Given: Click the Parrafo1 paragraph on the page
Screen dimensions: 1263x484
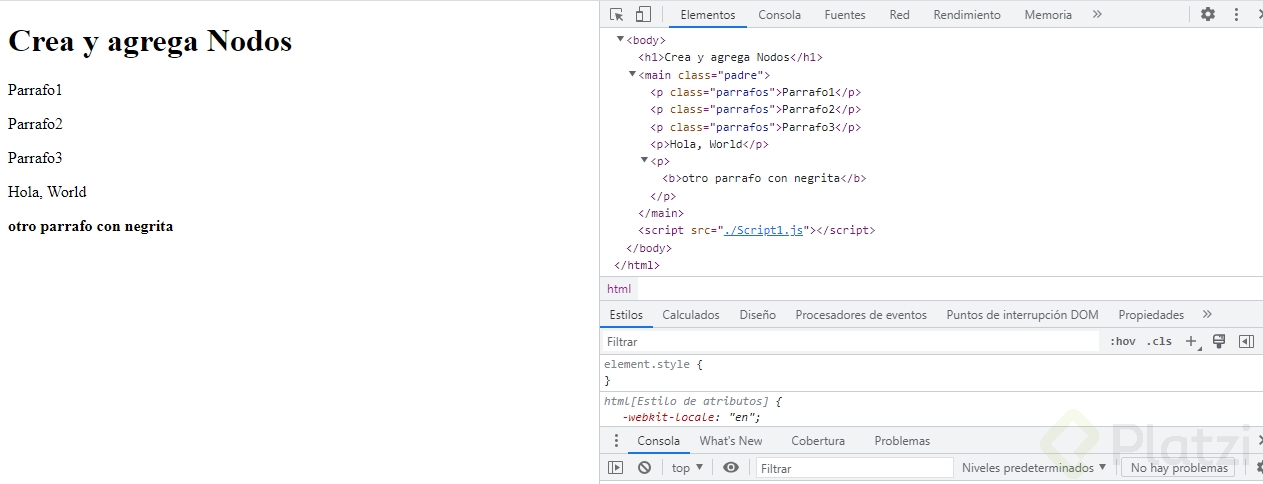Looking at the screenshot, I should click(x=35, y=90).
